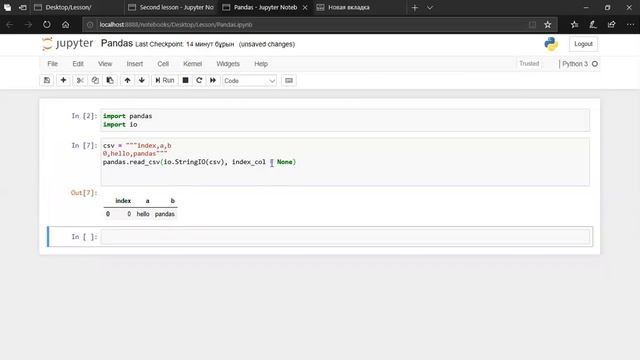Expand the tab list chevron

[x=430, y=8]
